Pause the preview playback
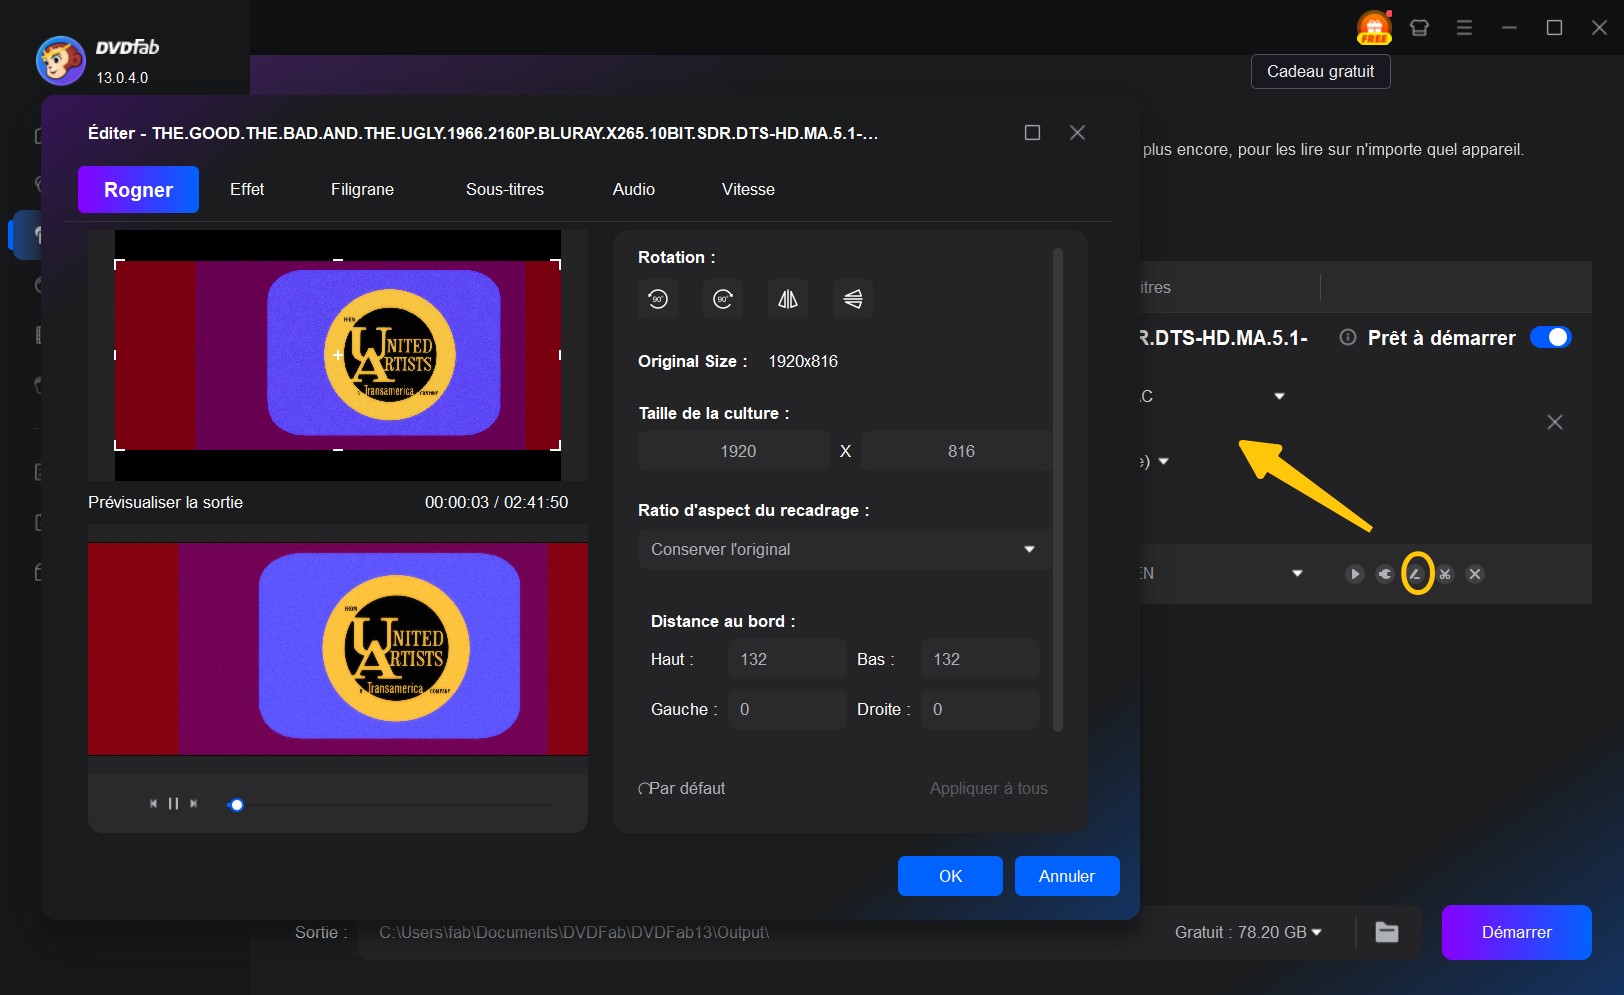Screen dimensions: 1624x995 [173, 803]
